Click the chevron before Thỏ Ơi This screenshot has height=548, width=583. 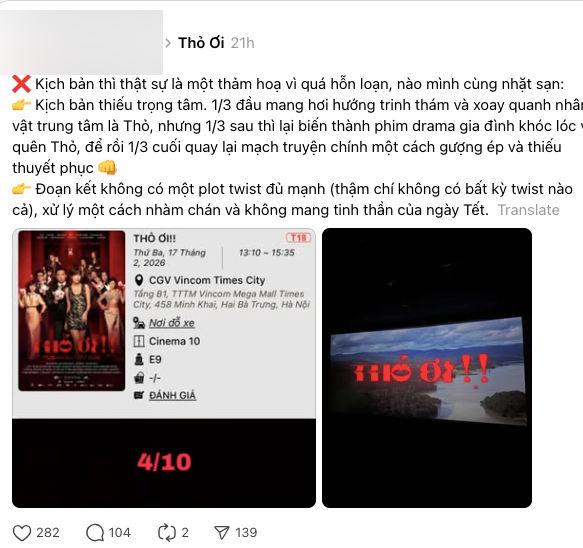click(168, 43)
